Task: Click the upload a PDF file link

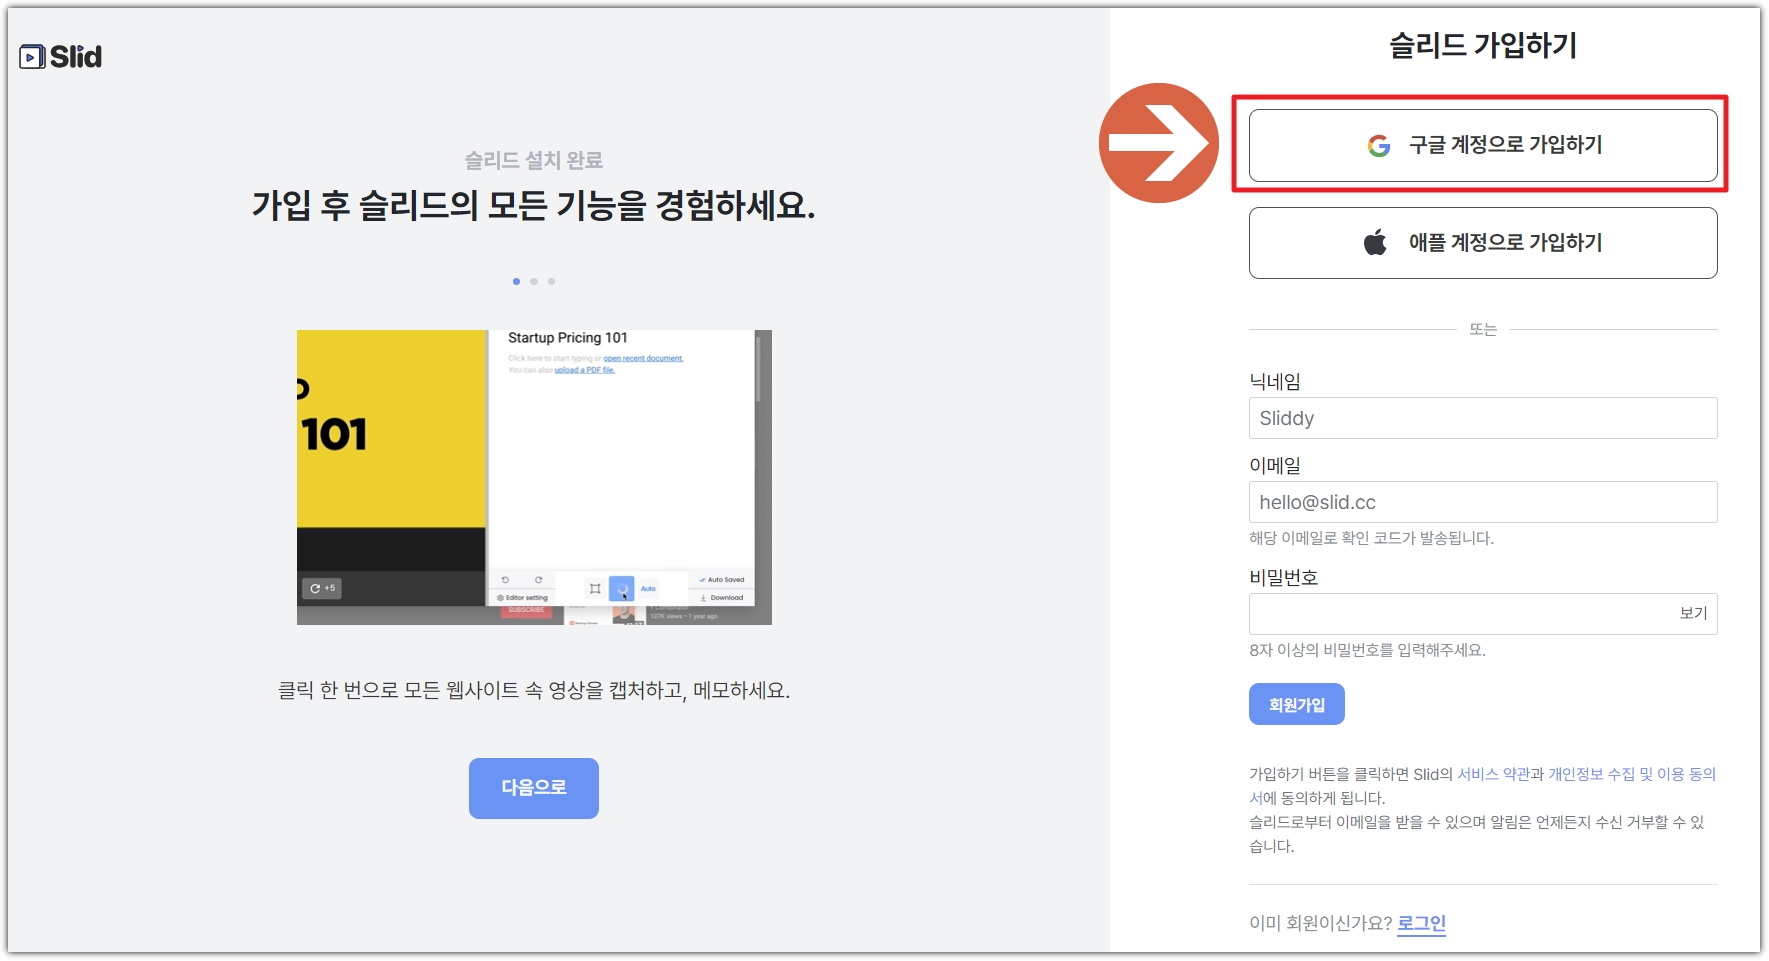Action: click(585, 370)
